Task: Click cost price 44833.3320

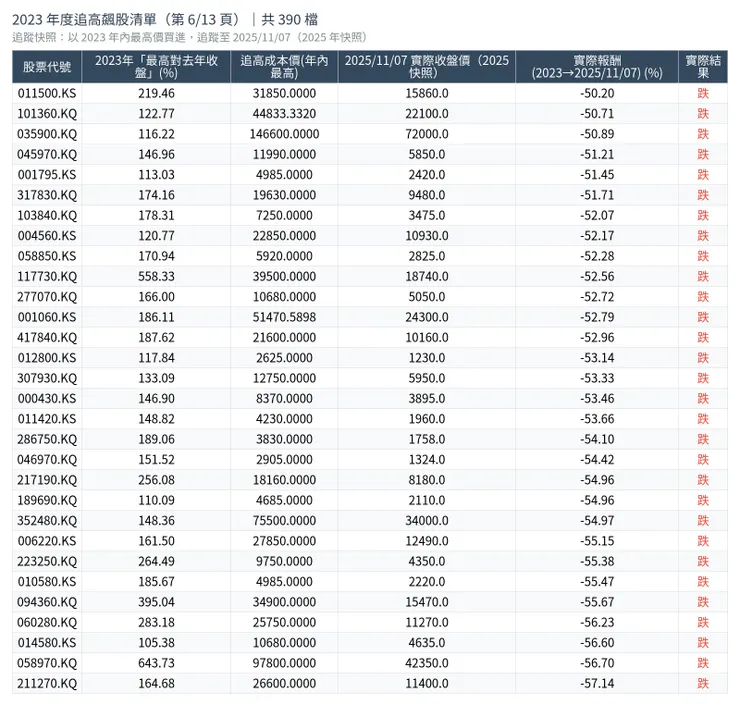Action: click(284, 114)
